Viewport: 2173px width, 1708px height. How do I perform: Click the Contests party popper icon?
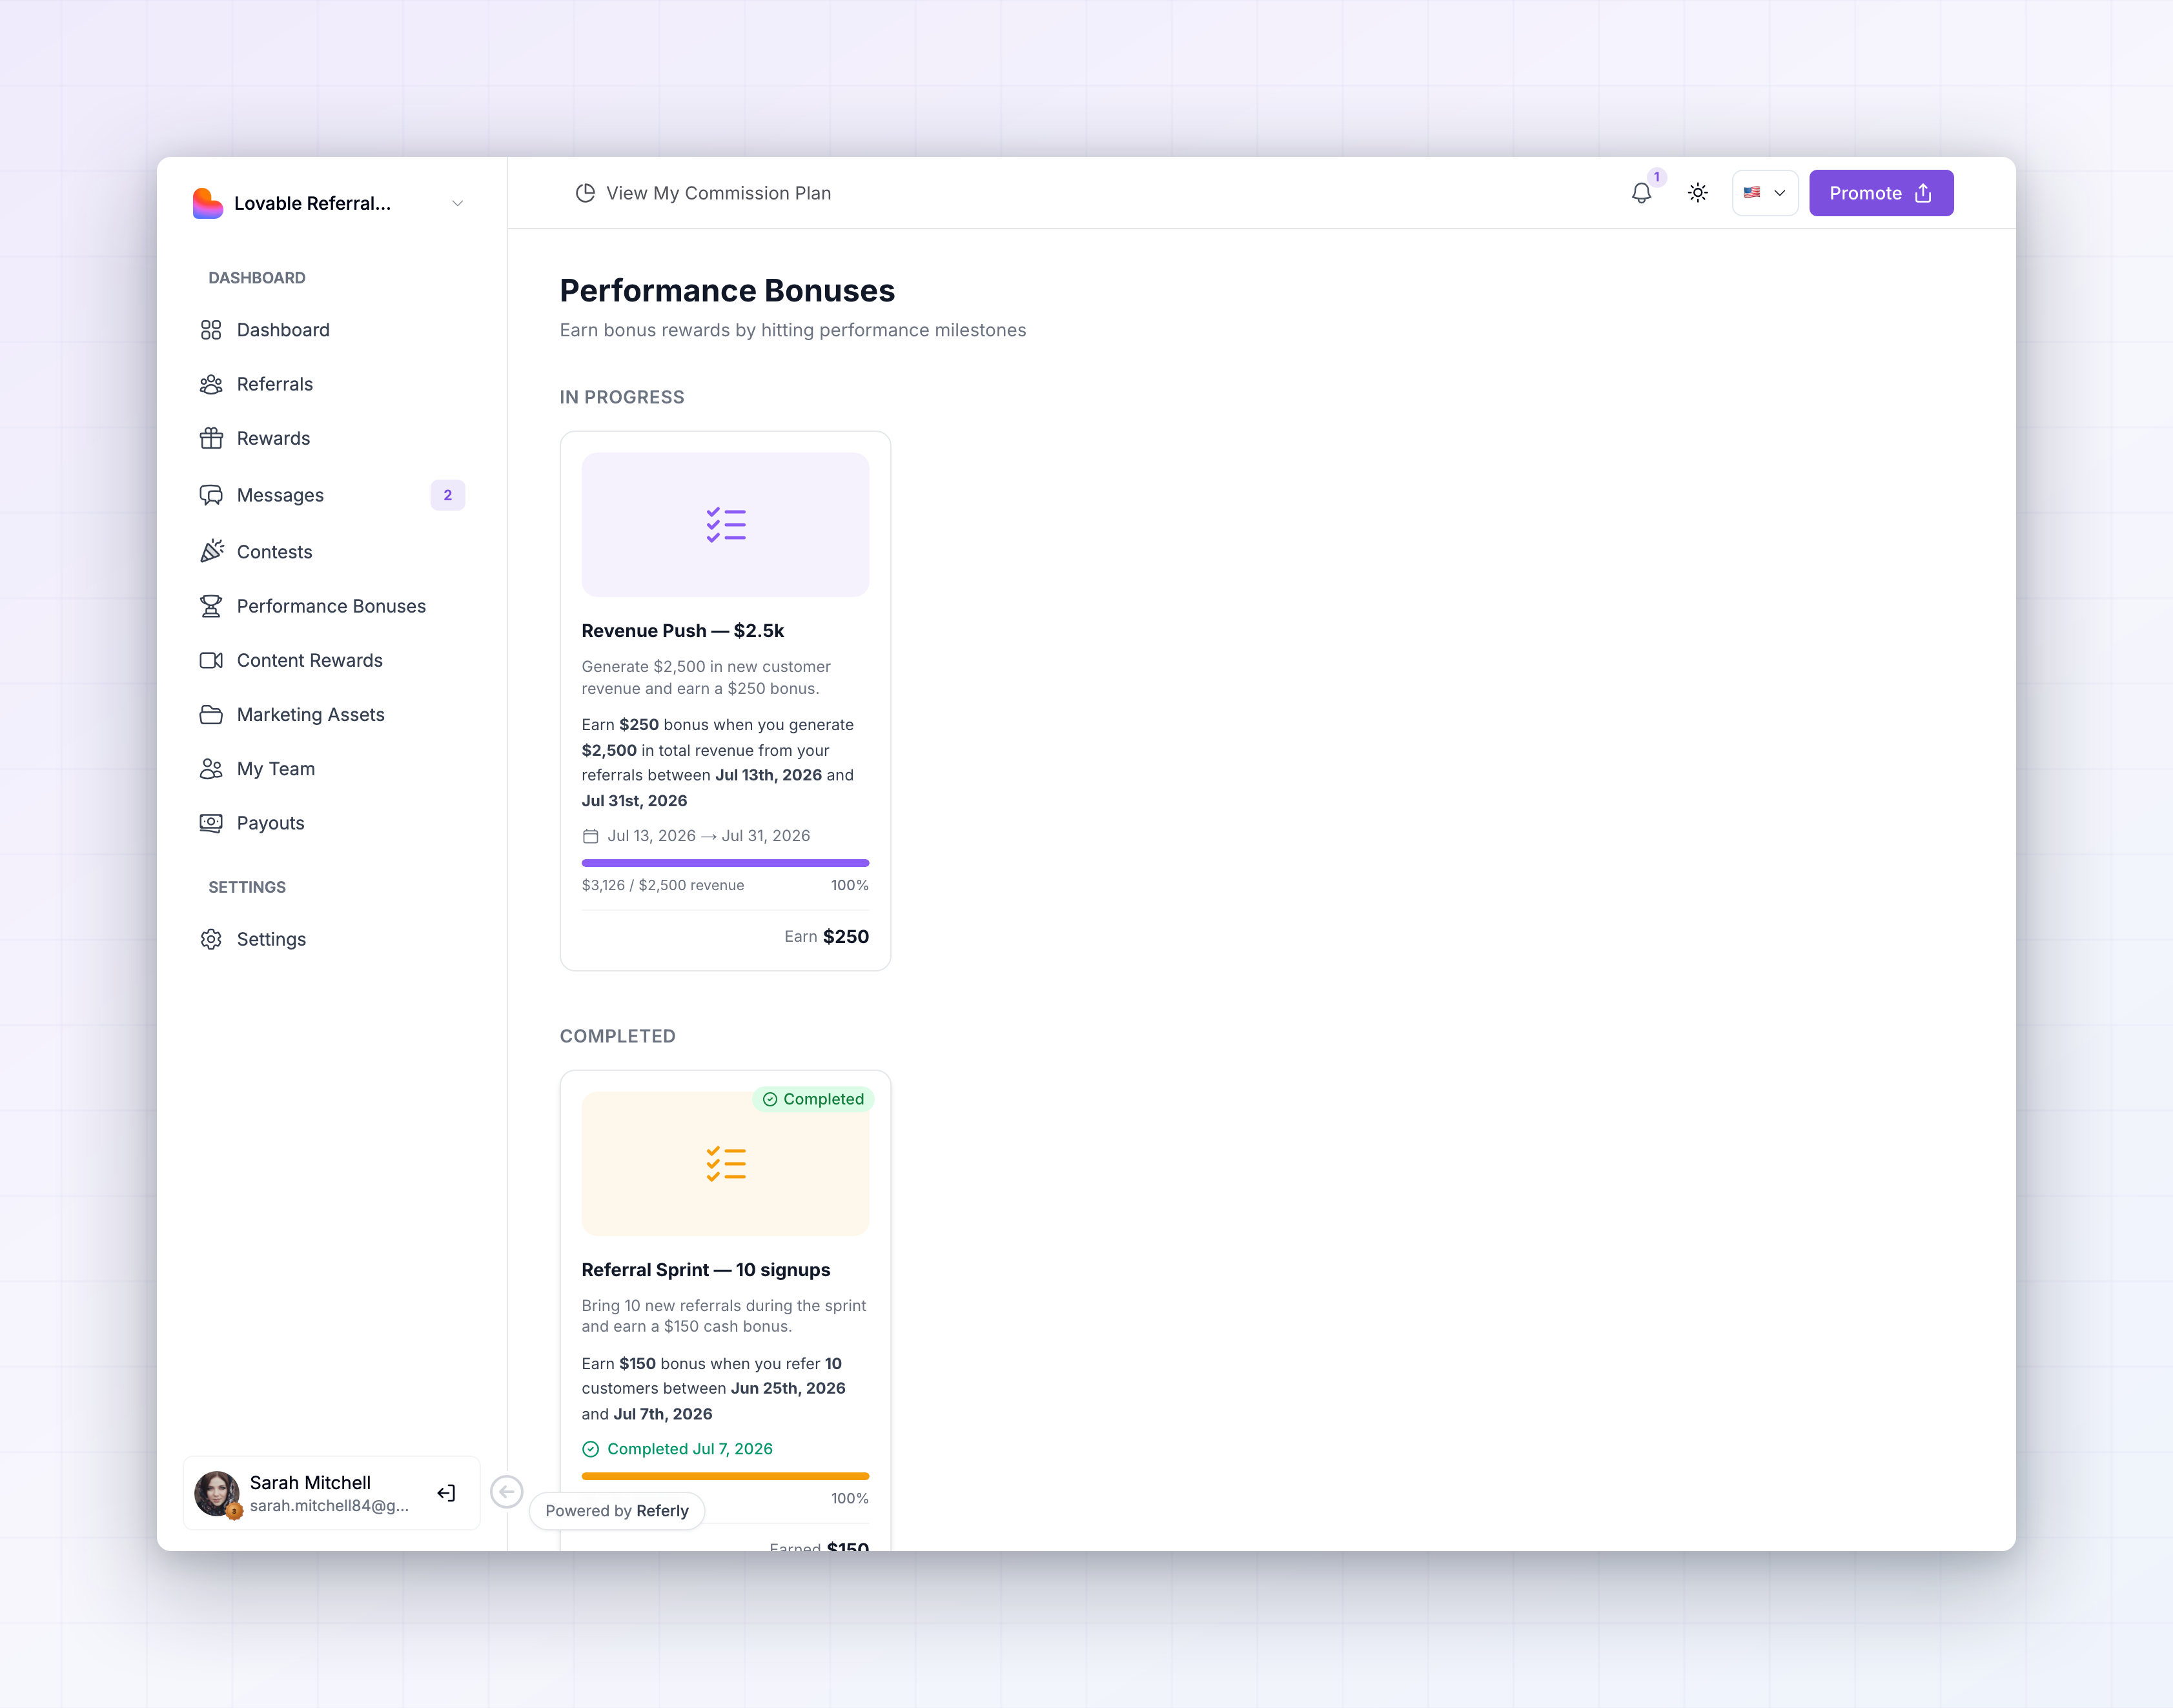pyautogui.click(x=211, y=552)
